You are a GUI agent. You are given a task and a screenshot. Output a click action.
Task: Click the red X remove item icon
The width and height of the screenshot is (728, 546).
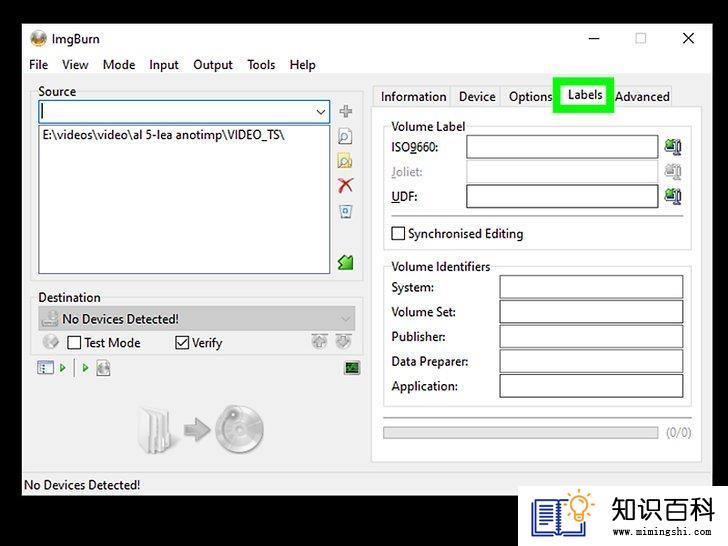[345, 186]
